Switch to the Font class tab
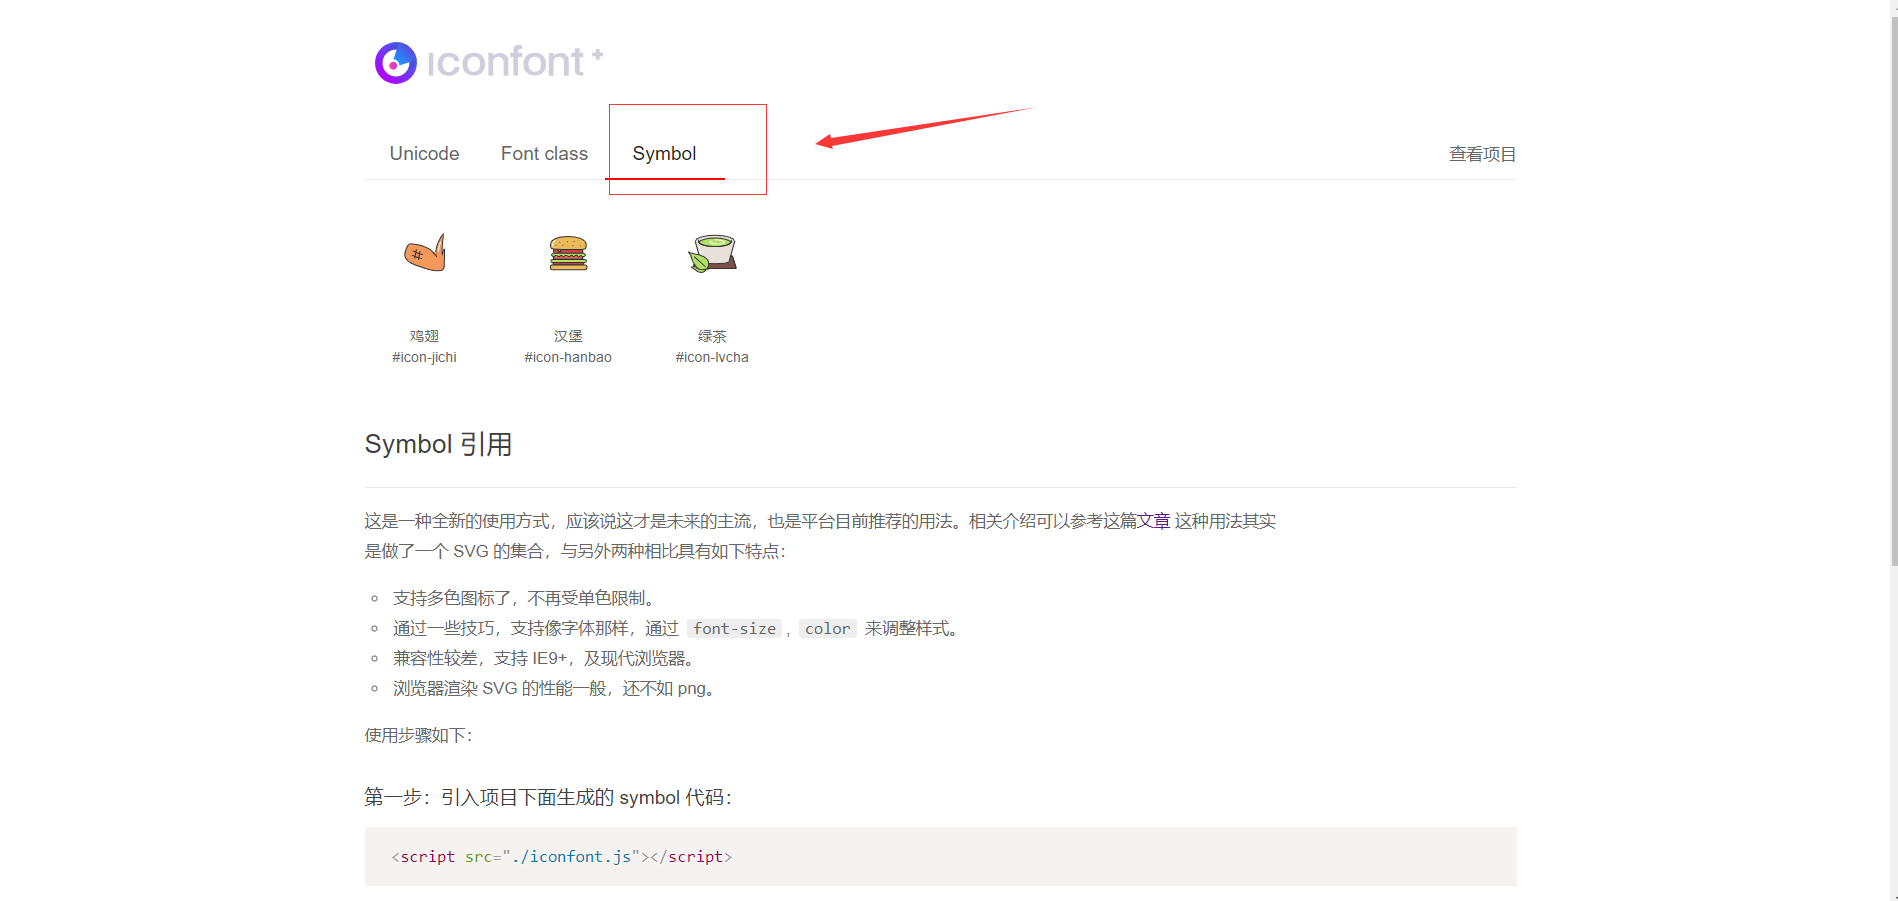The width and height of the screenshot is (1898, 901). click(544, 153)
